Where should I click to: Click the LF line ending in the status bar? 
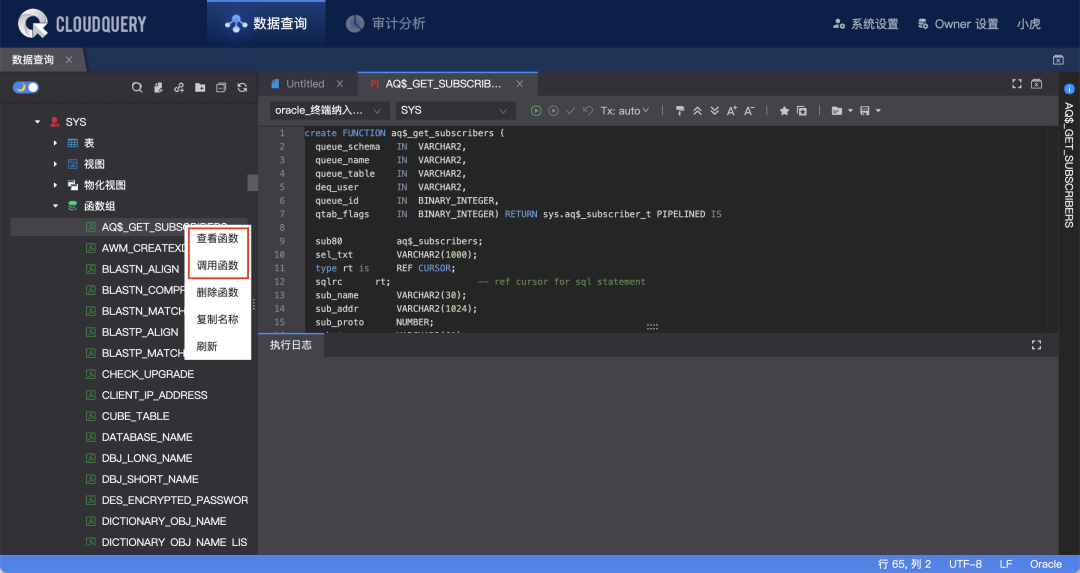click(1006, 564)
